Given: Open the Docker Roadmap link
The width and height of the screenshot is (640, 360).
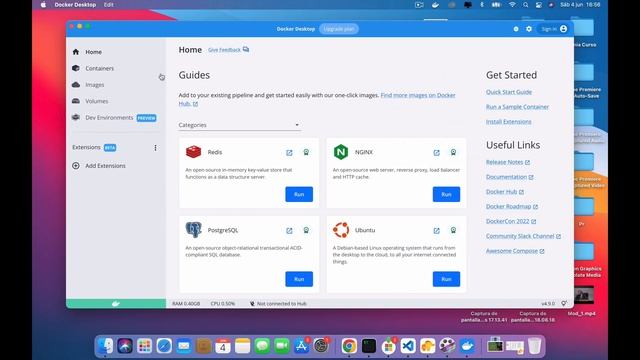Looking at the screenshot, I should [x=512, y=207].
